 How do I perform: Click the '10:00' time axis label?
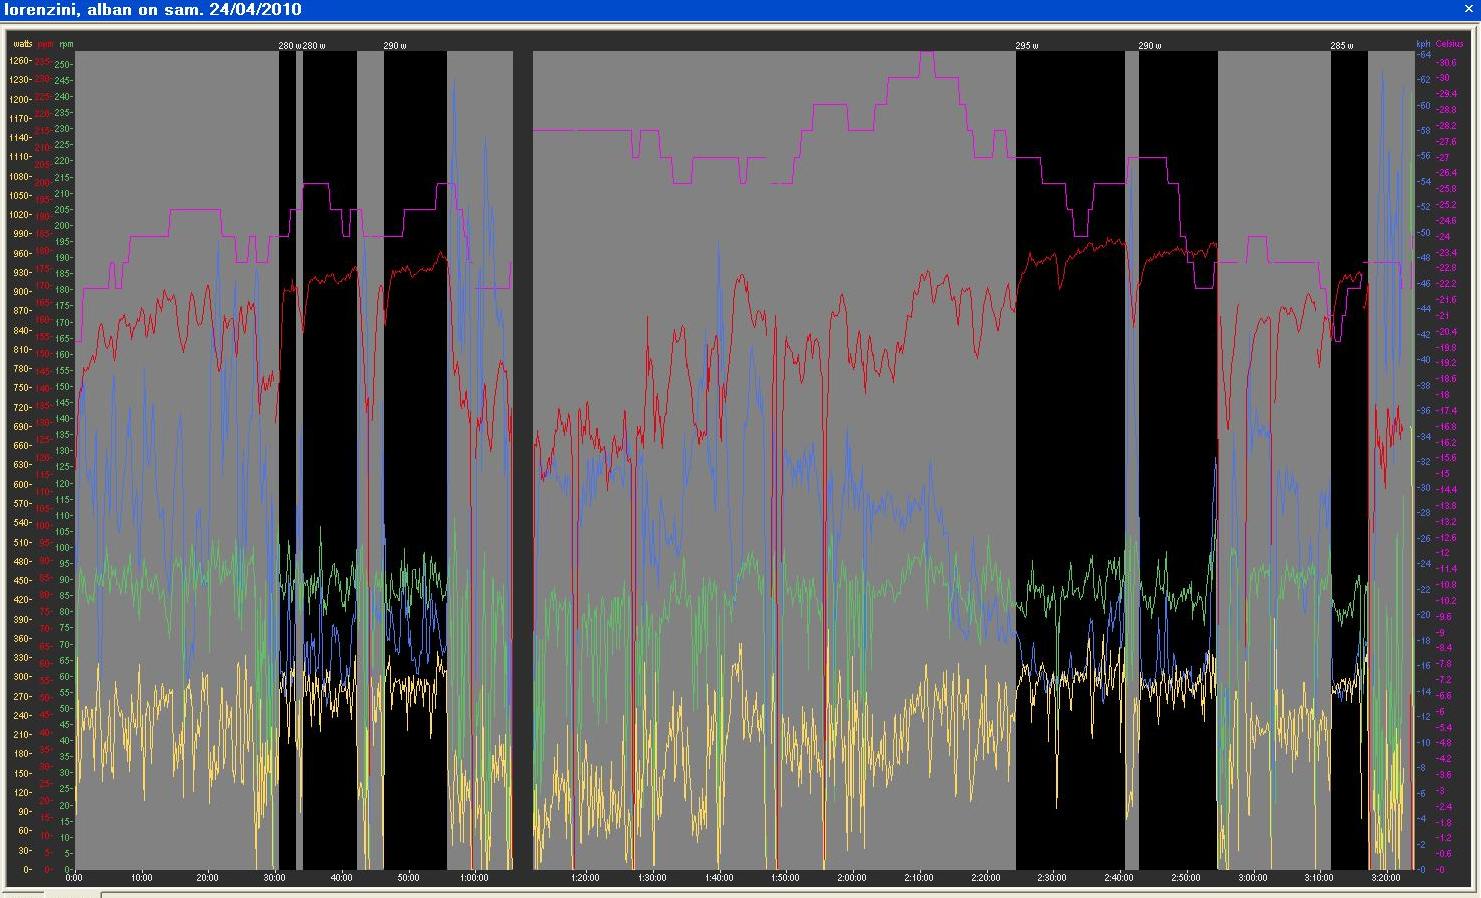coord(142,878)
